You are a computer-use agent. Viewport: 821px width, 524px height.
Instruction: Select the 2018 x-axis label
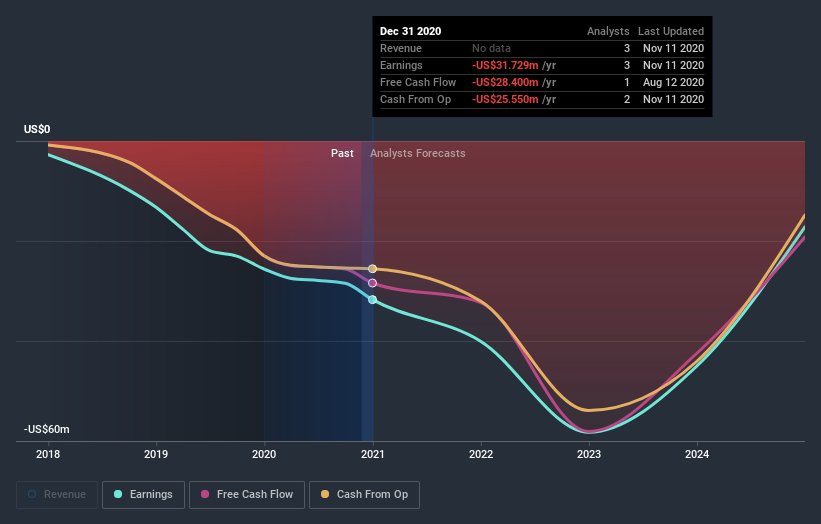pyautogui.click(x=48, y=454)
